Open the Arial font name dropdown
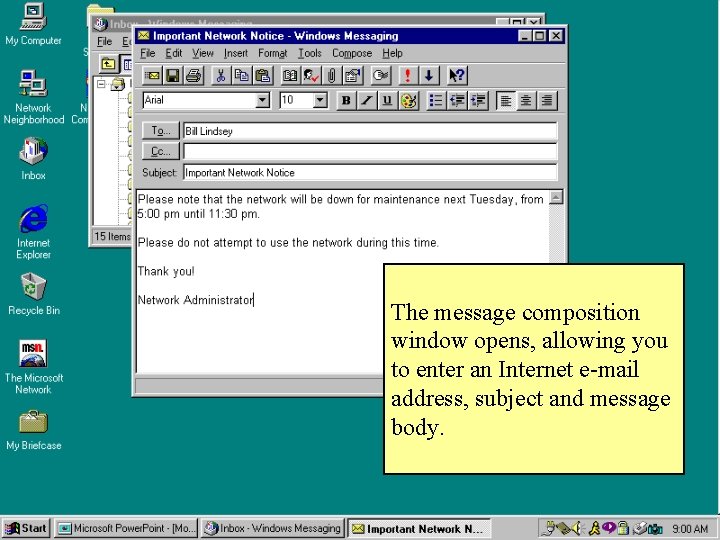The image size is (720, 540). pyautogui.click(x=263, y=100)
